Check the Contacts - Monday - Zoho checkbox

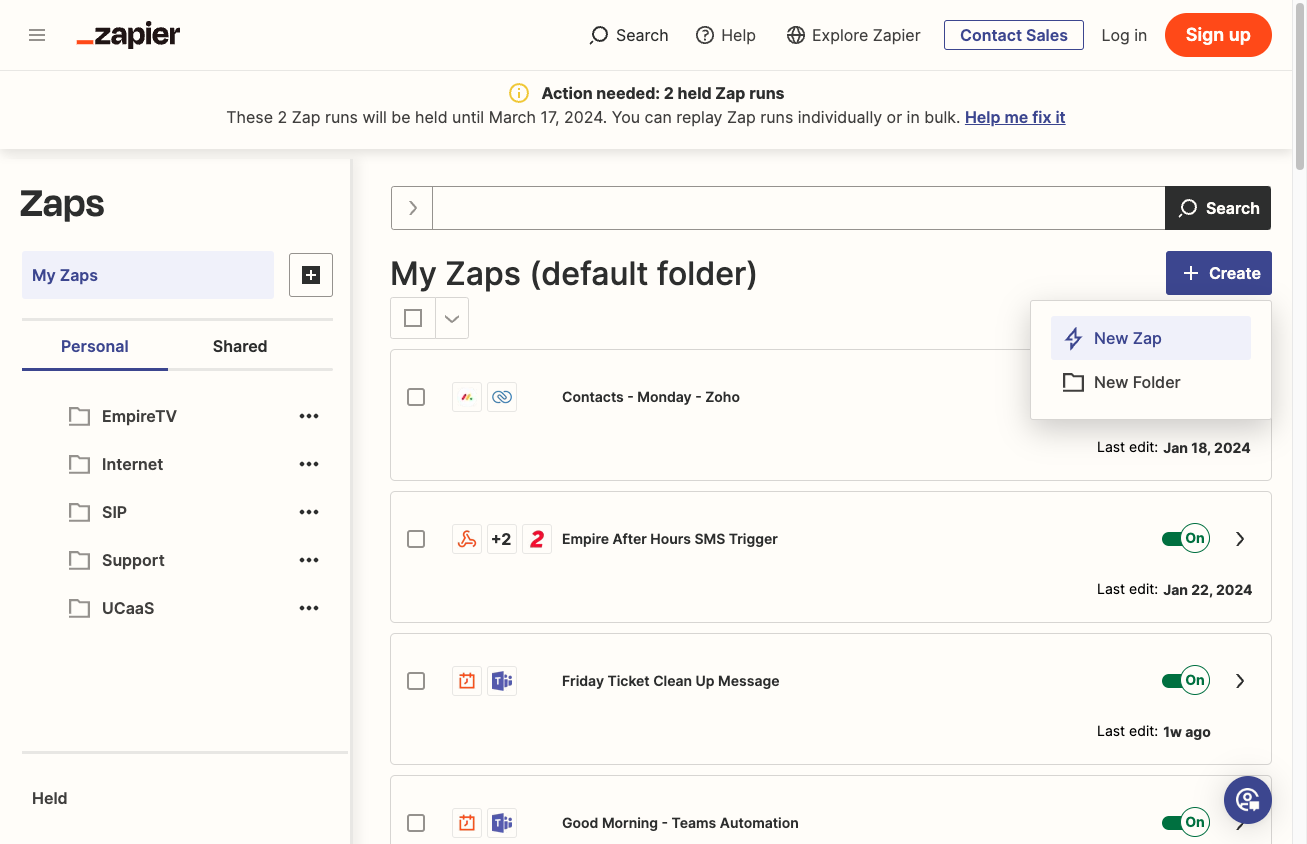pos(416,397)
